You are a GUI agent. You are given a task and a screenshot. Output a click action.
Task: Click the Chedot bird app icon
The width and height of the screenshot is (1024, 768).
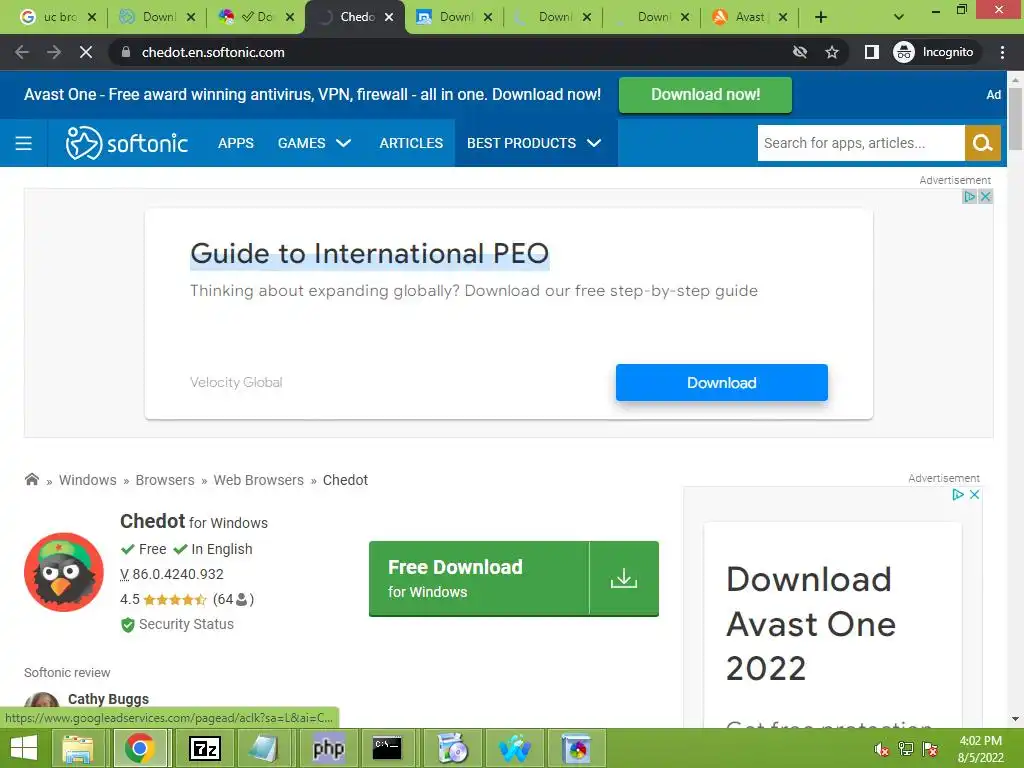[x=64, y=572]
